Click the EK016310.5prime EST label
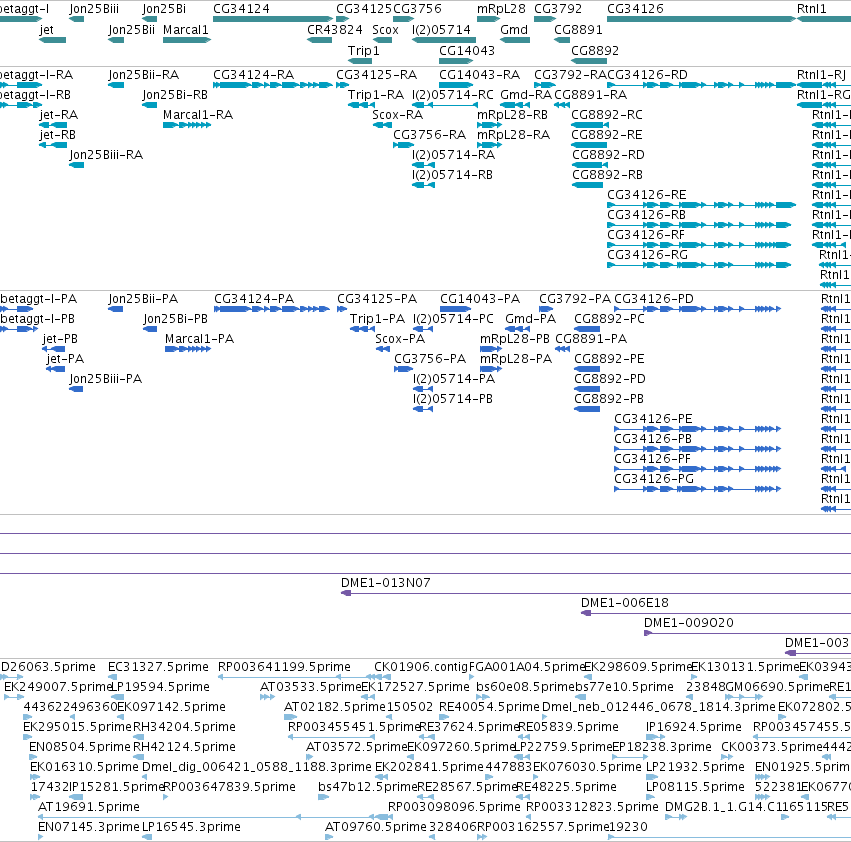 click(84, 767)
